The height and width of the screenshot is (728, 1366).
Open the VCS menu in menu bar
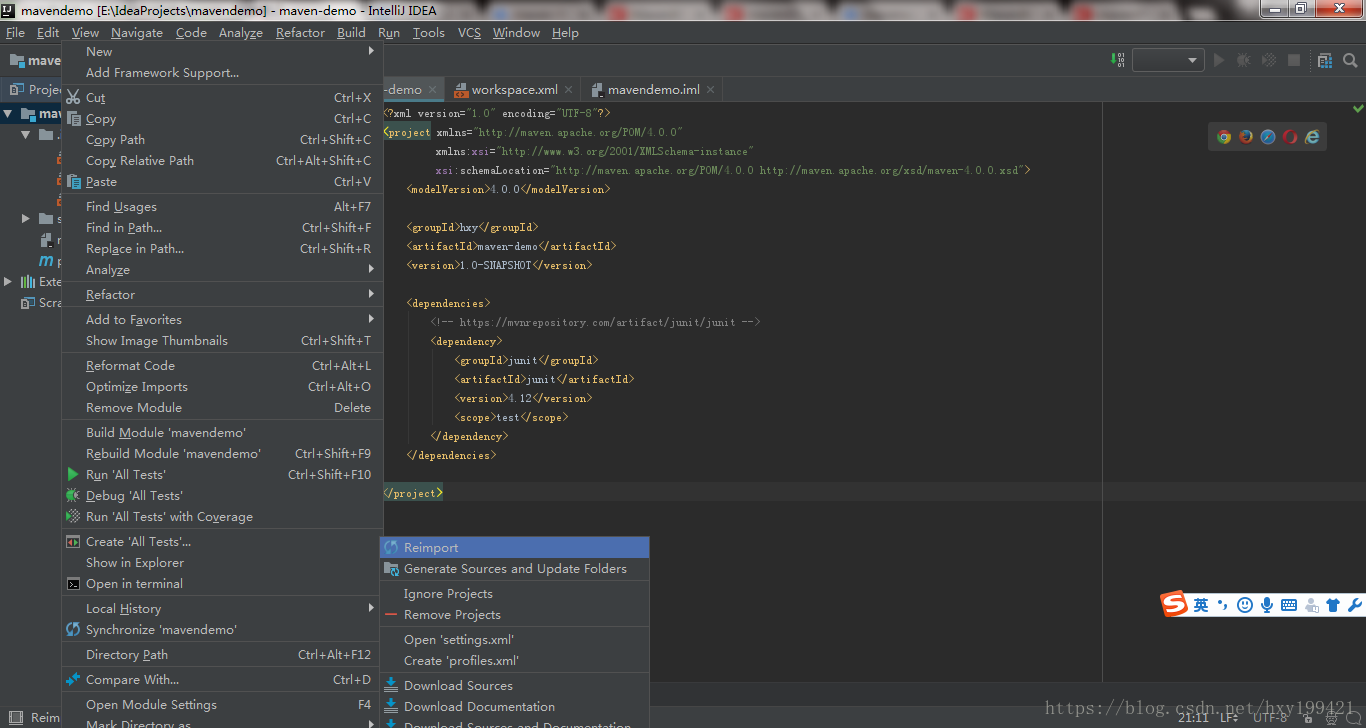(469, 33)
